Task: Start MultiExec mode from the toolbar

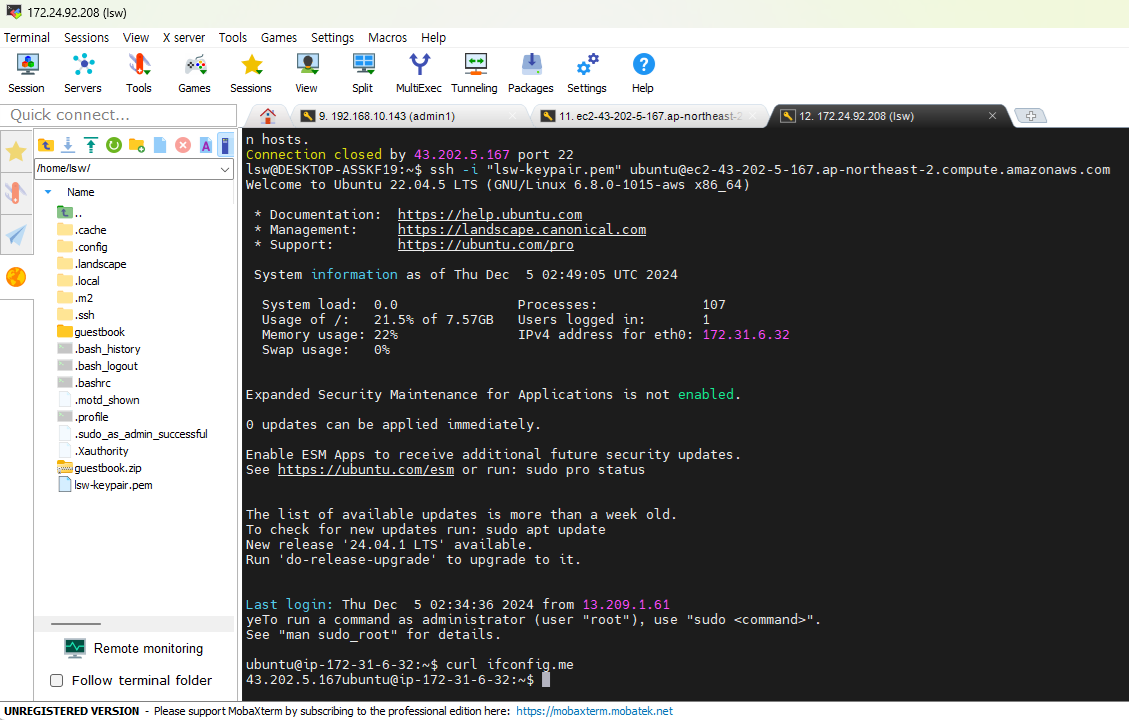Action: 419,73
